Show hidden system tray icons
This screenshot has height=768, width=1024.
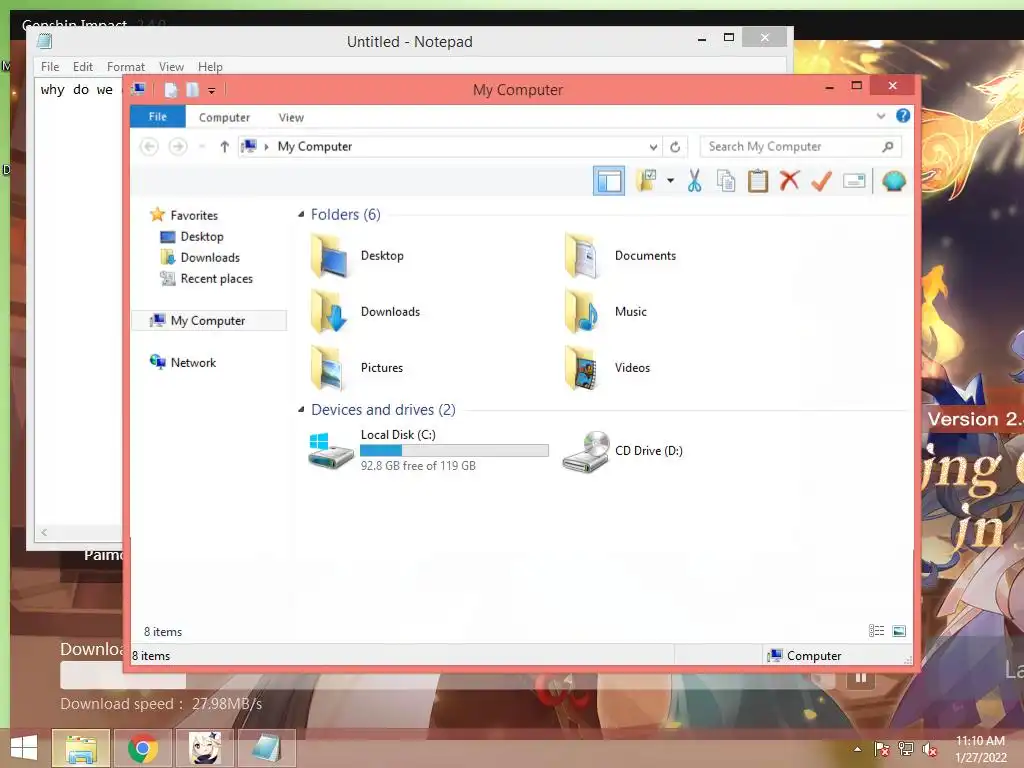click(x=857, y=749)
